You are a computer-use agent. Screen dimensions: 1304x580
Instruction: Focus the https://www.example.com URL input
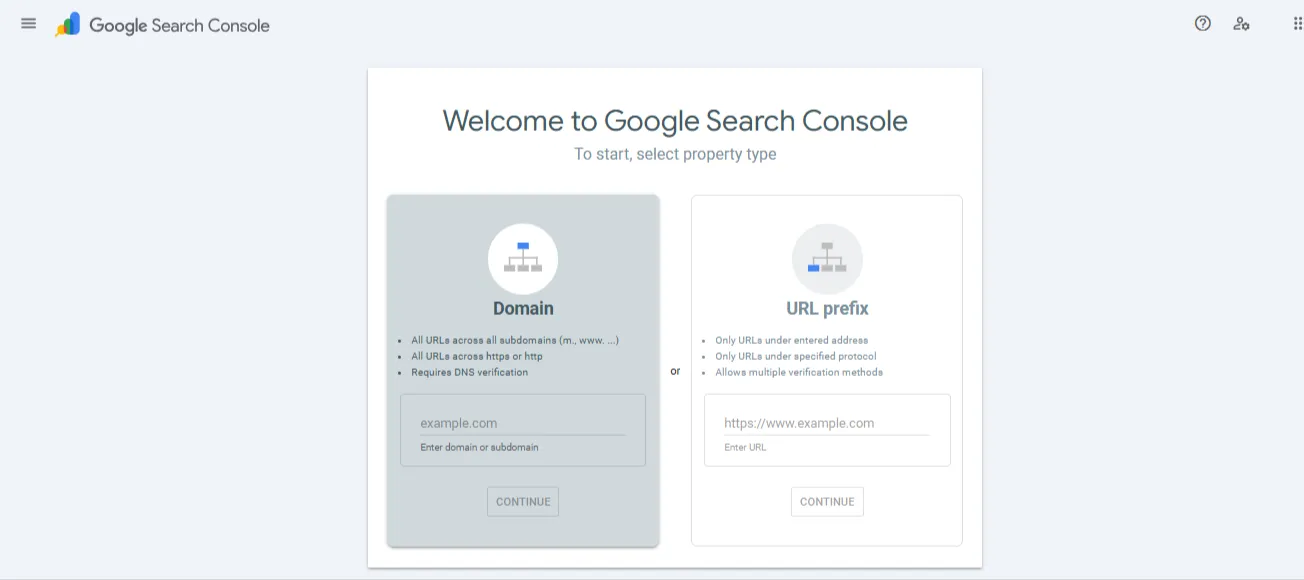point(827,422)
